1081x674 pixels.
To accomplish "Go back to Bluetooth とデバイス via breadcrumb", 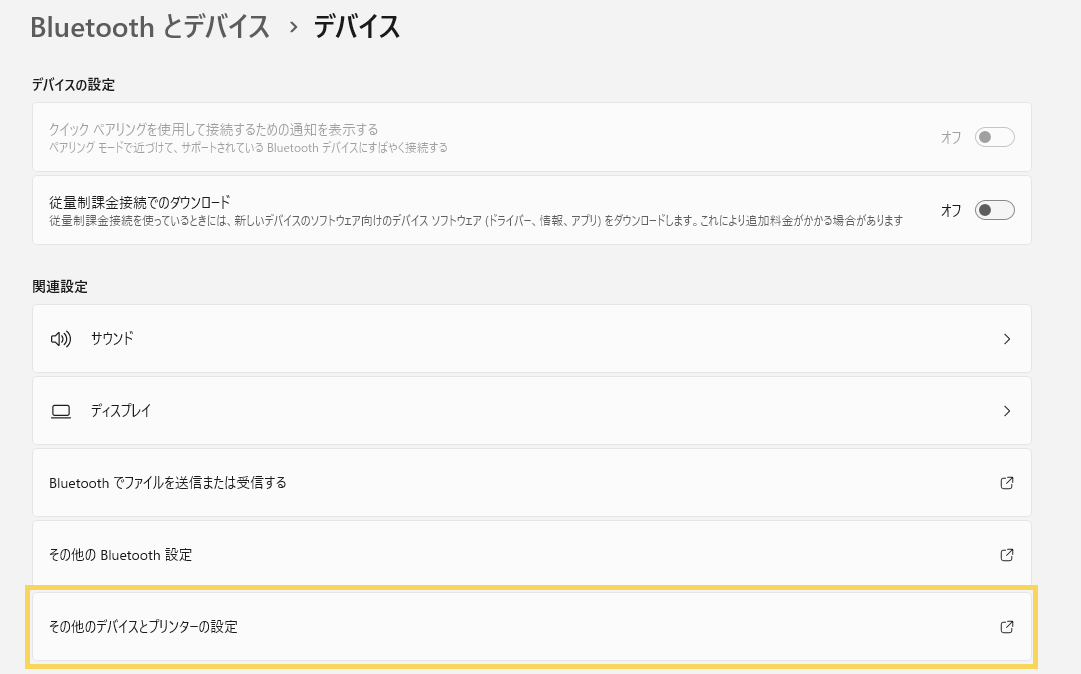I will tap(150, 27).
